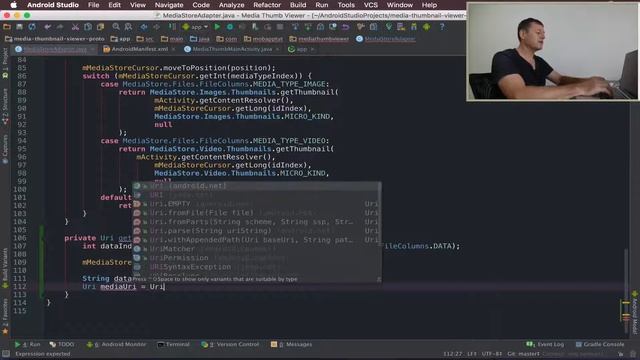640x360 pixels.
Task: Click media-thumbnail-viewer-proto breadcrumb
Action: (x=55, y=39)
